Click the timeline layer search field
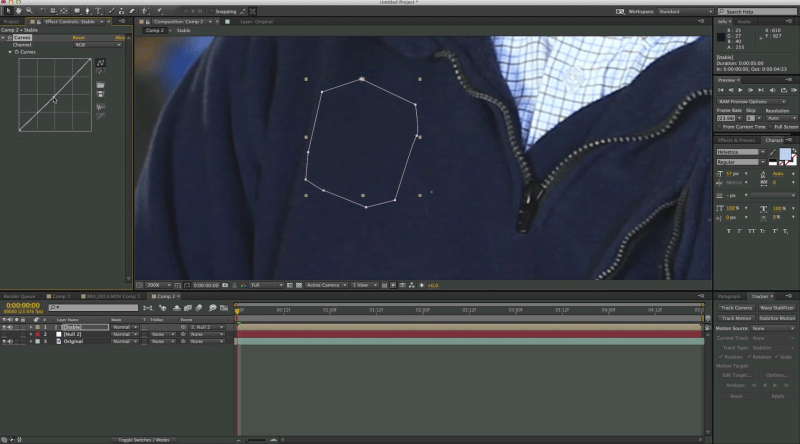The image size is (800, 444). [x=93, y=308]
